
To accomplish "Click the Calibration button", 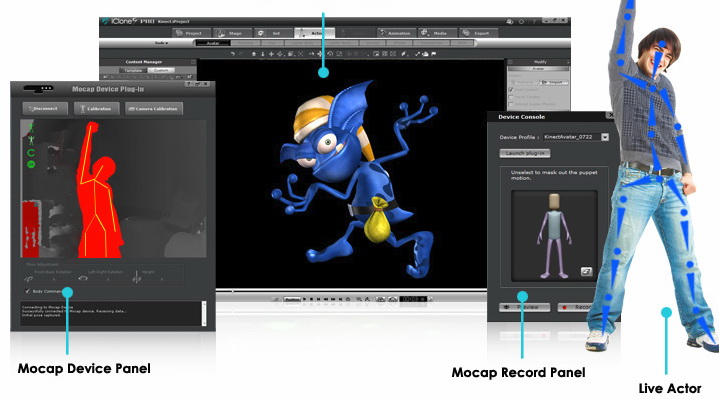I will click(x=97, y=109).
